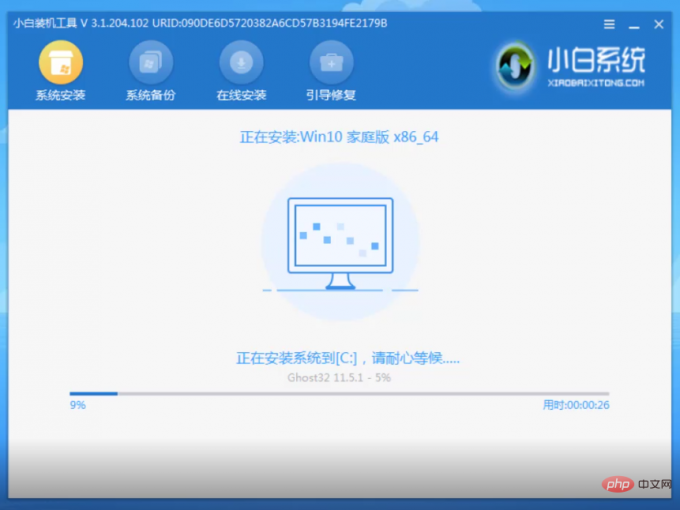
Task: Select the 系统安装 orange icon
Action: tap(61, 62)
